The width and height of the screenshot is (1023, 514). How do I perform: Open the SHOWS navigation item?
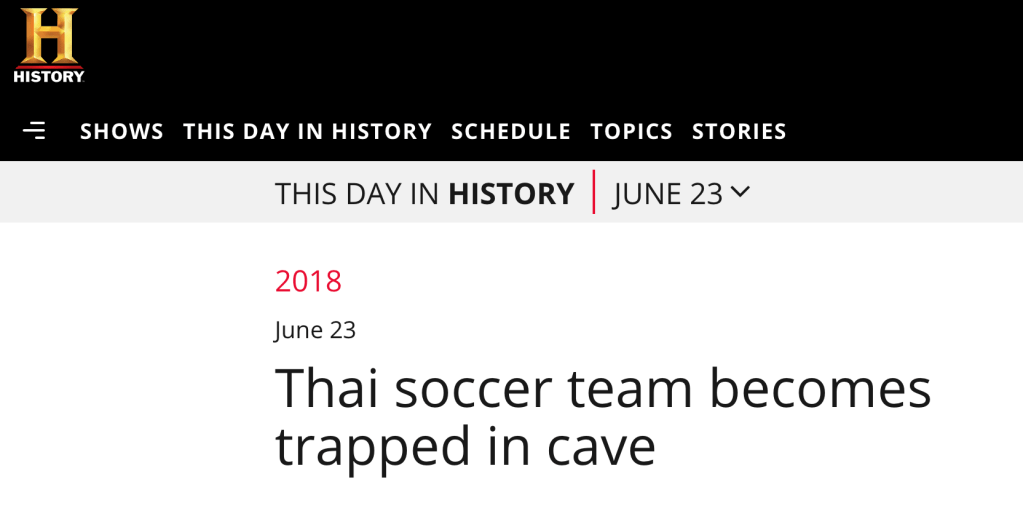pyautogui.click(x=122, y=131)
